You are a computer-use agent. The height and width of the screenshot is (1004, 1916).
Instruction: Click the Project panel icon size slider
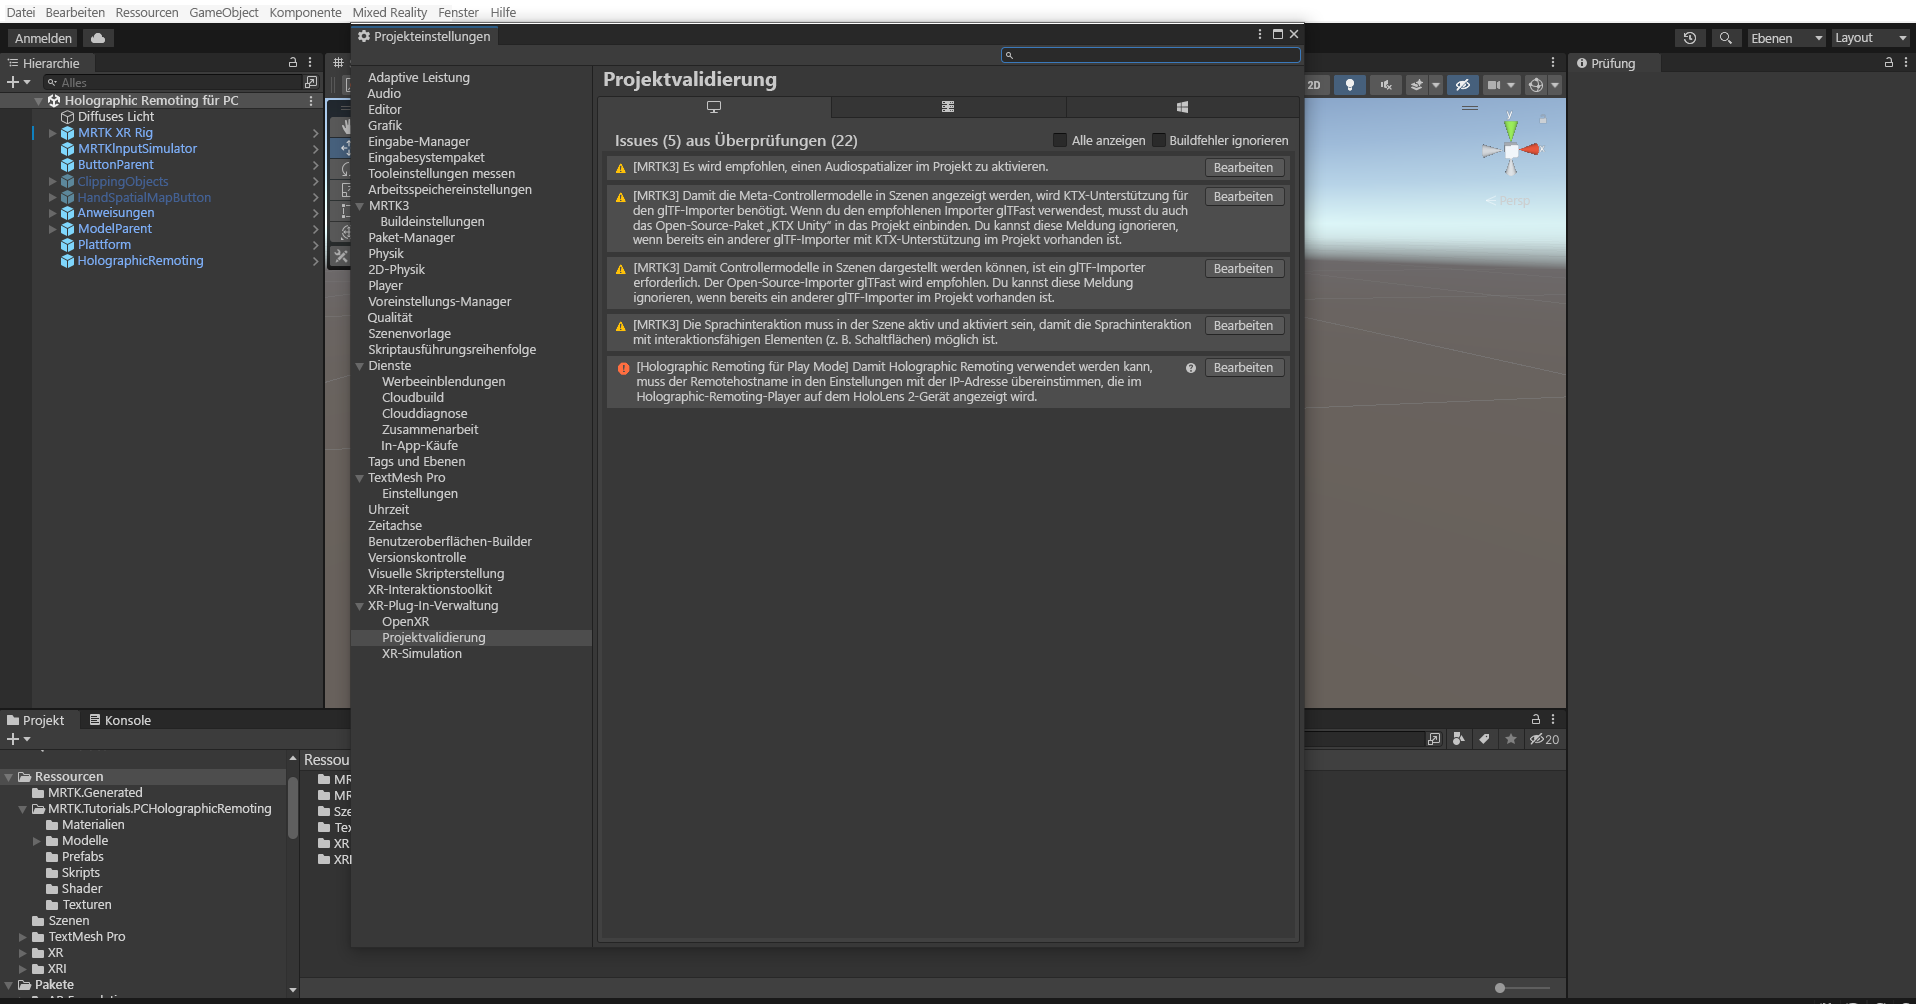pos(1500,988)
